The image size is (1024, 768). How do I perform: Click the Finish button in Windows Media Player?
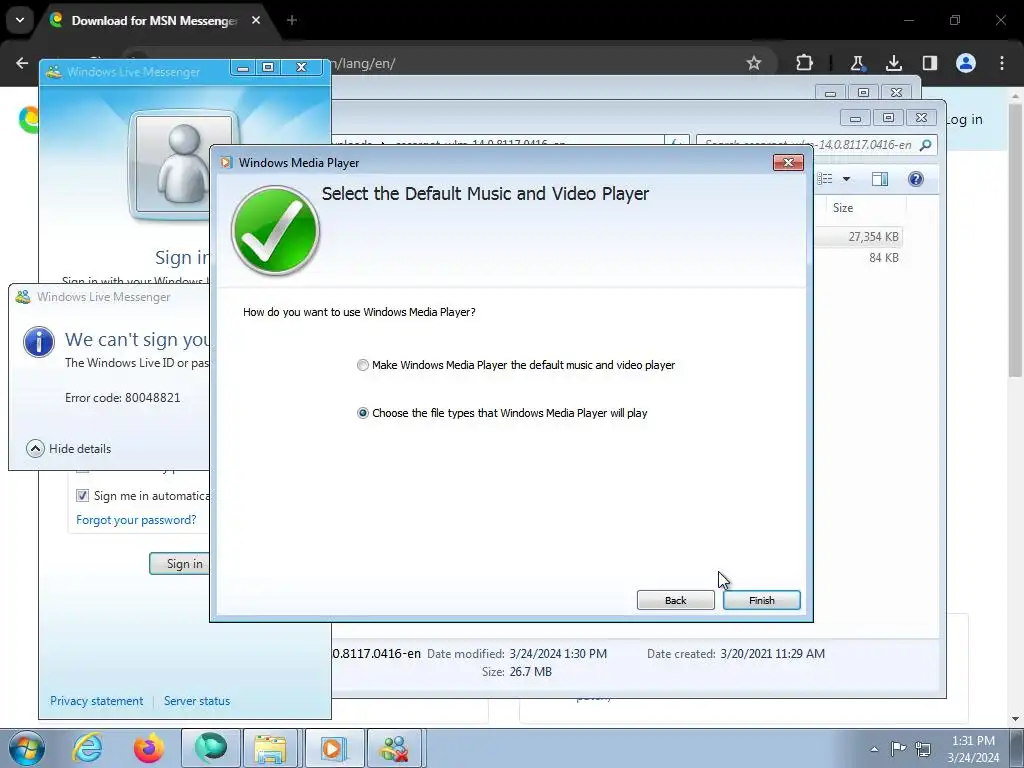761,600
